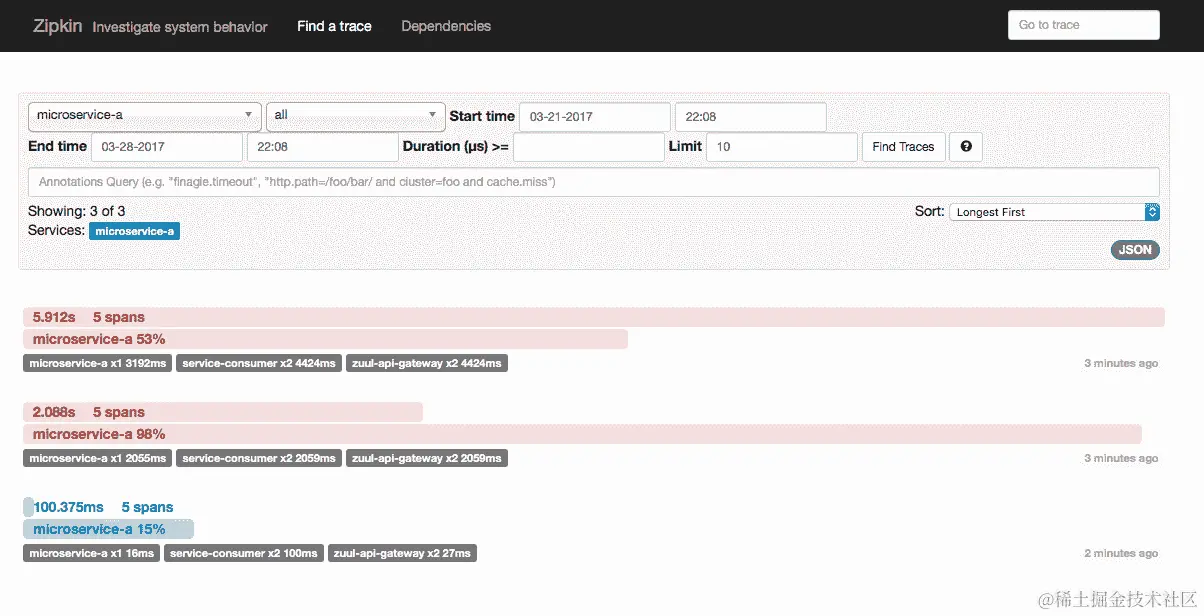Screen dimensions: 1204x616
Task: Click the microservice-a 98% bar
Action: tap(582, 434)
